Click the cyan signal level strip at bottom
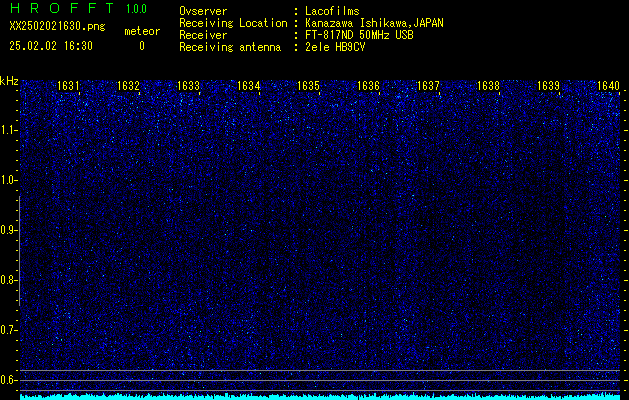 coord(320,397)
